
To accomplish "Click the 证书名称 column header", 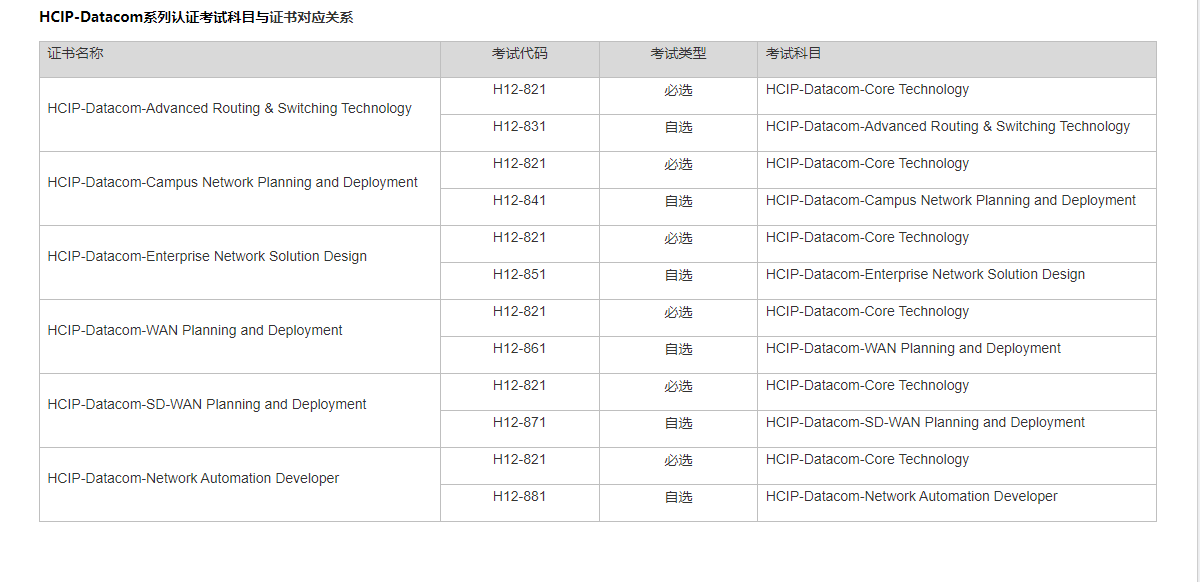I will tap(75, 54).
